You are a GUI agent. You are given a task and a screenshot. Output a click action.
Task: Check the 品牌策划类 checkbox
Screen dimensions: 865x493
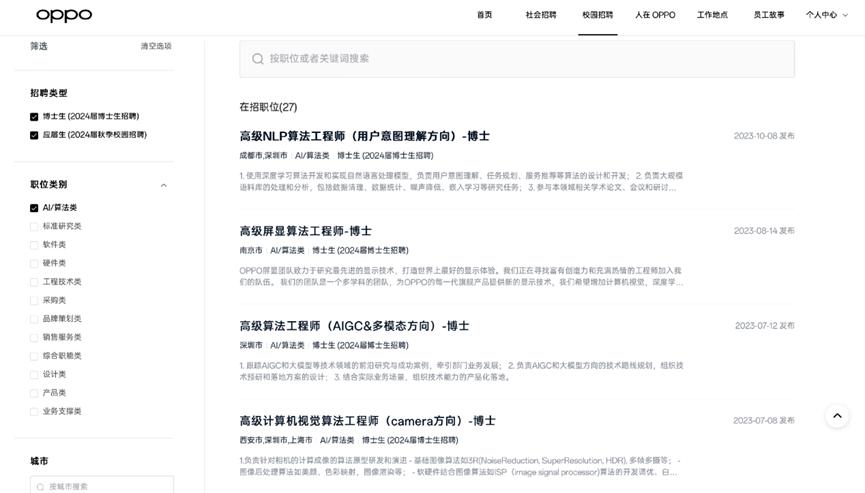pos(34,319)
